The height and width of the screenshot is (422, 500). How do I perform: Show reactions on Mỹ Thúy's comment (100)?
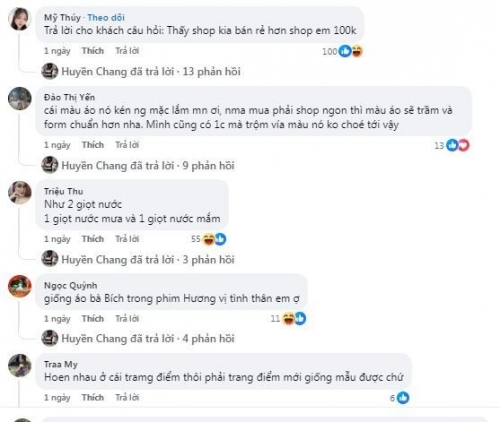click(343, 51)
